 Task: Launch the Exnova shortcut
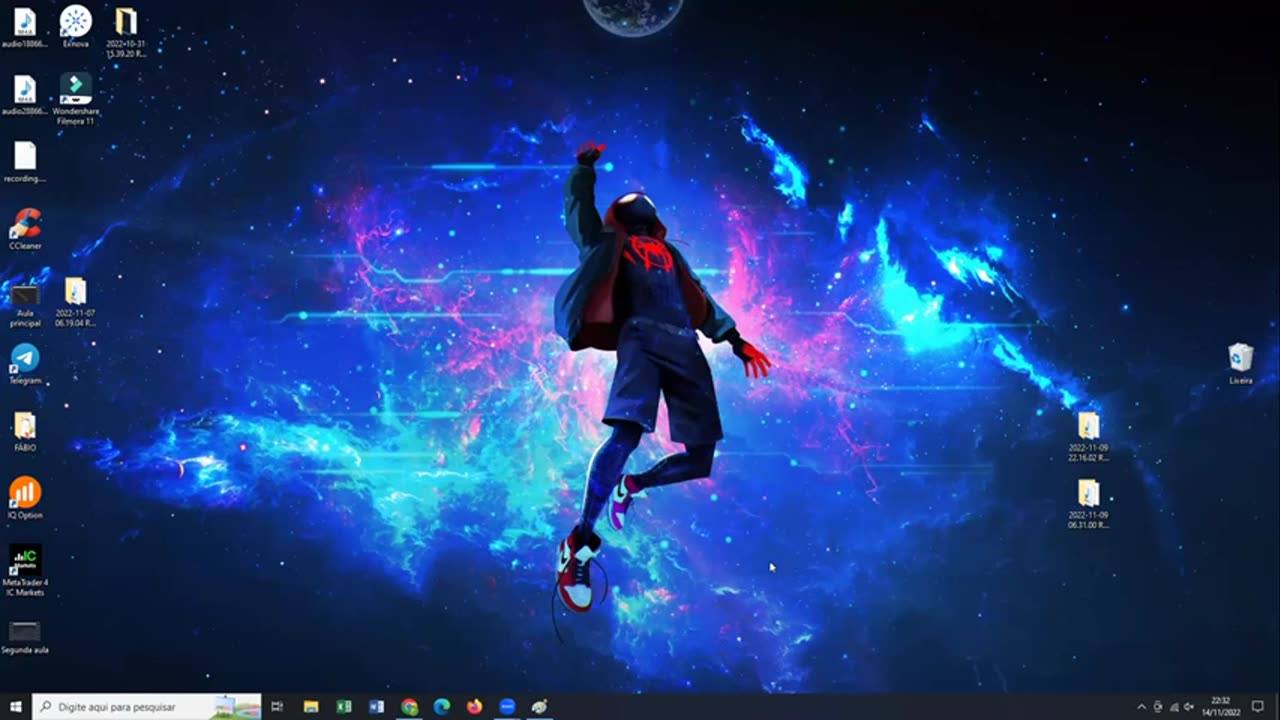coord(76,27)
